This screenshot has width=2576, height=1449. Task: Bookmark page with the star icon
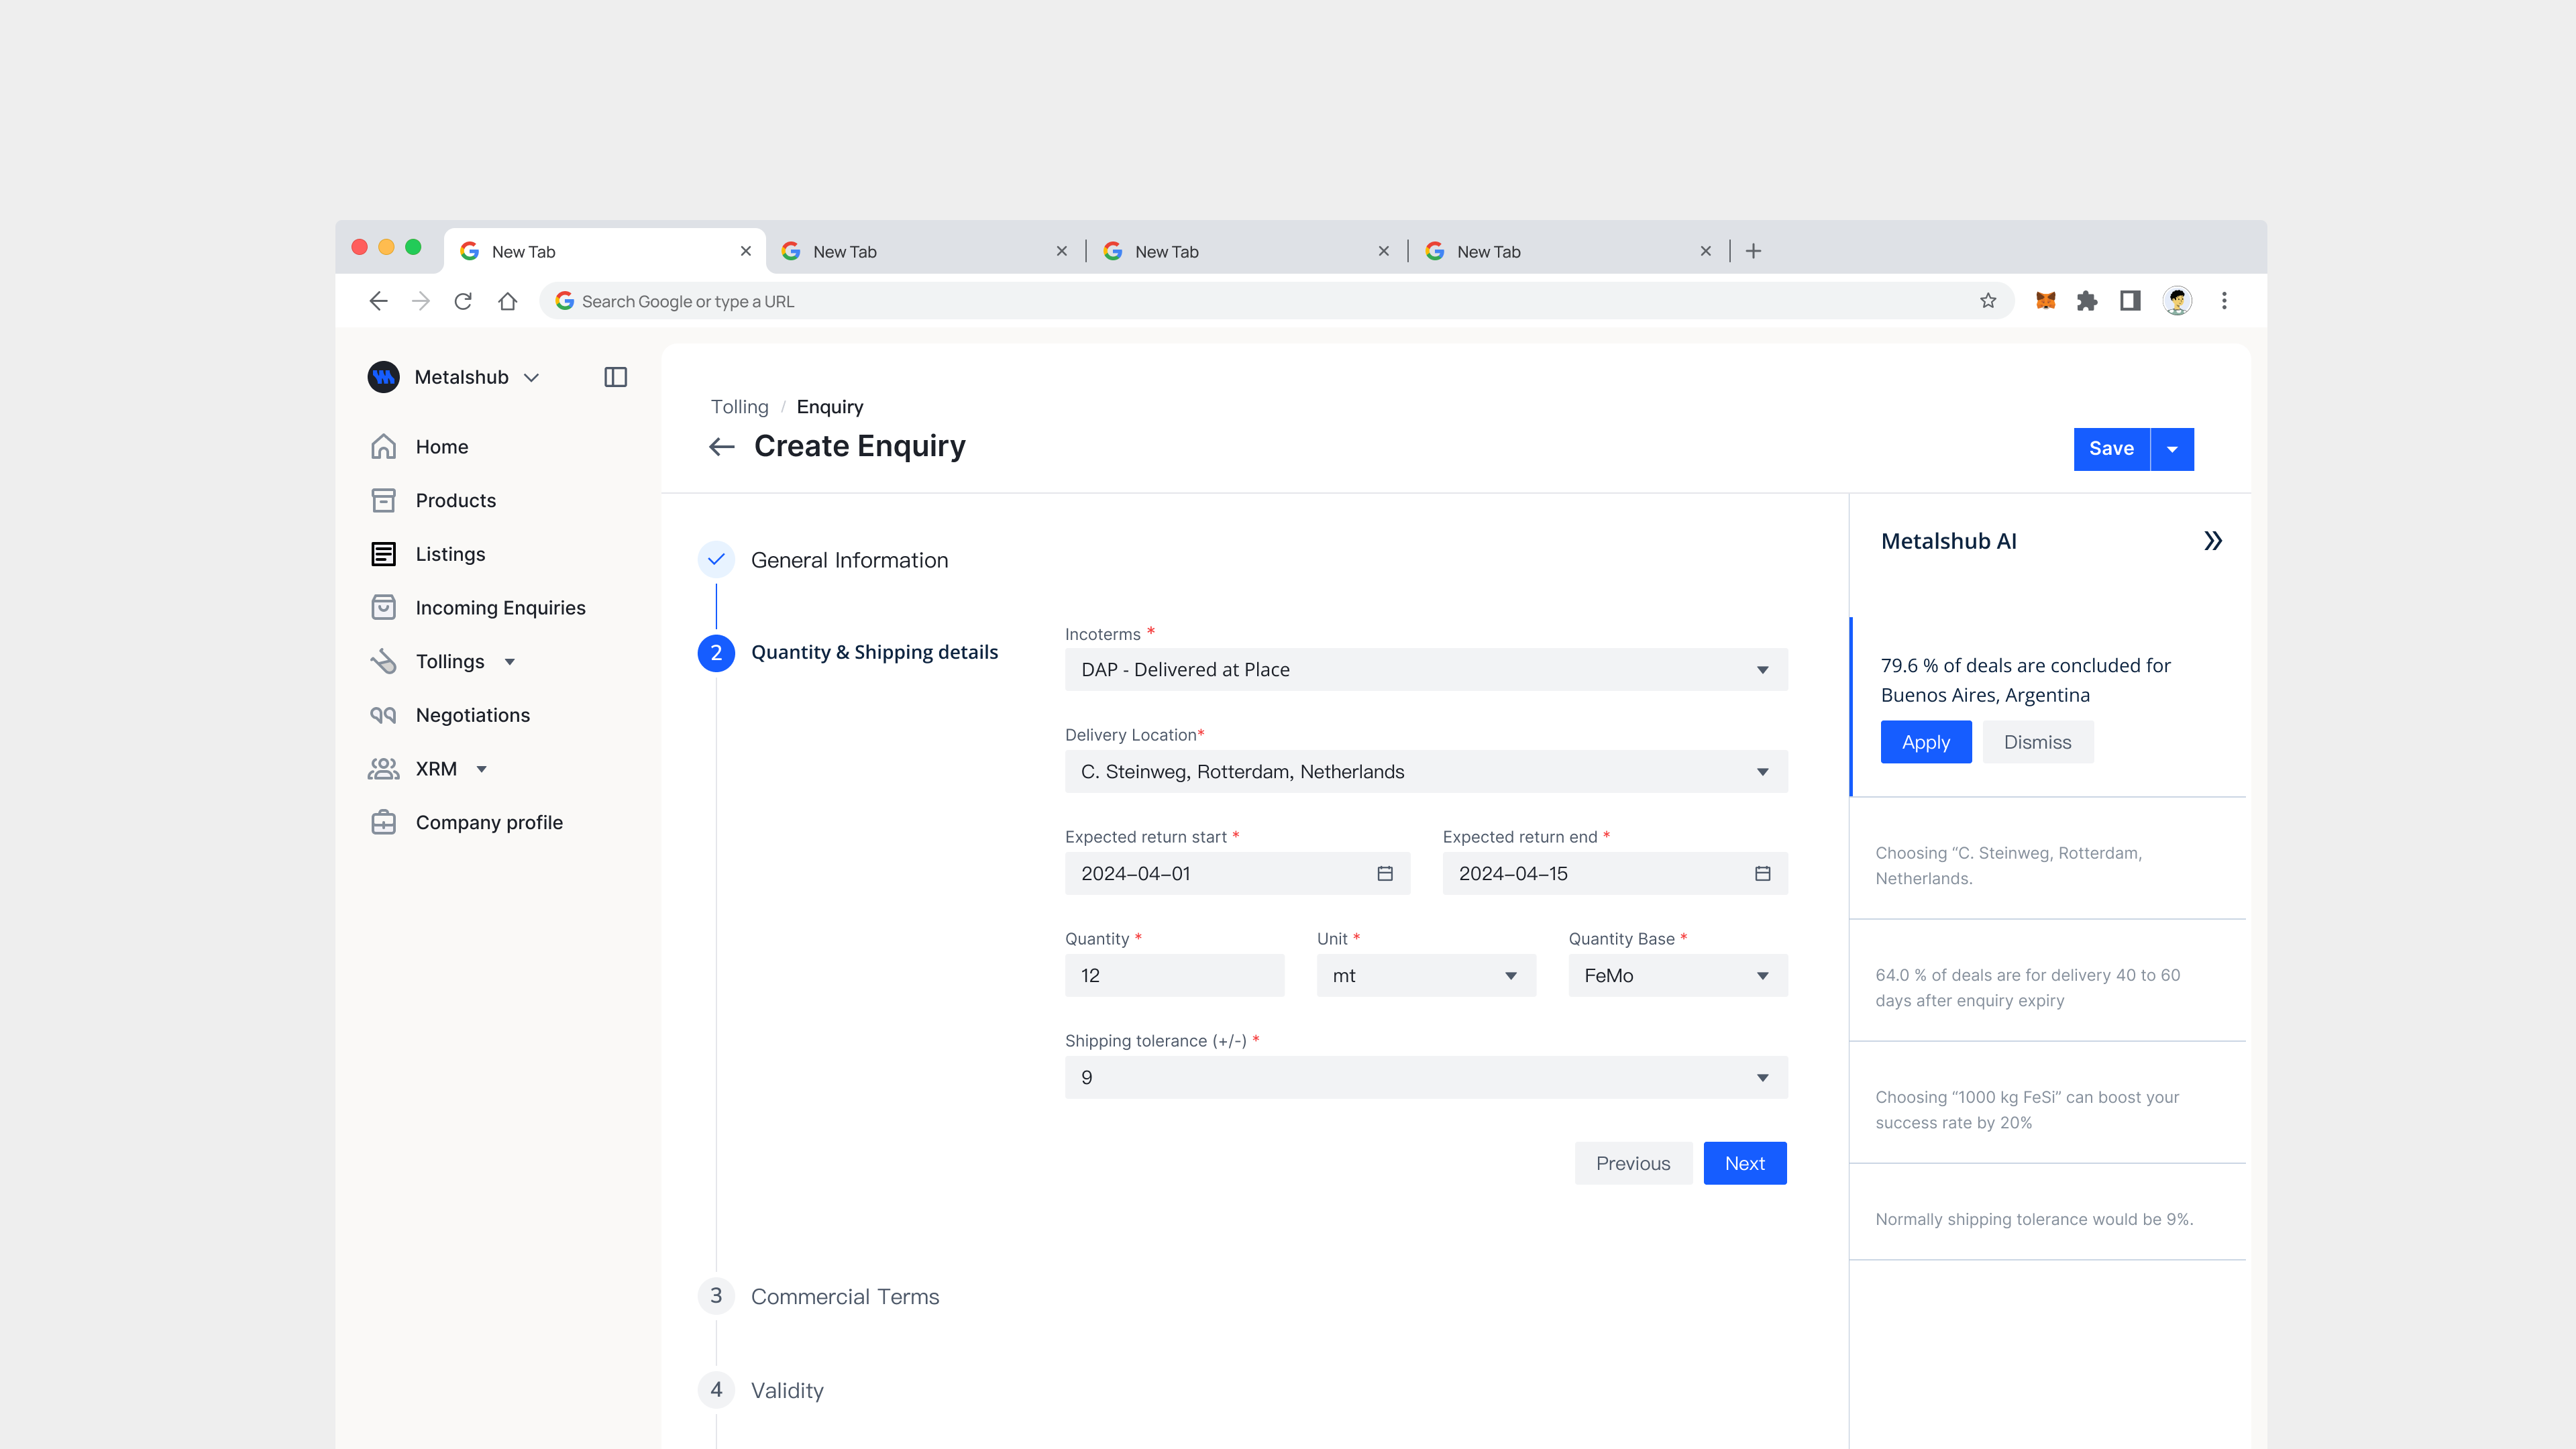click(1987, 301)
